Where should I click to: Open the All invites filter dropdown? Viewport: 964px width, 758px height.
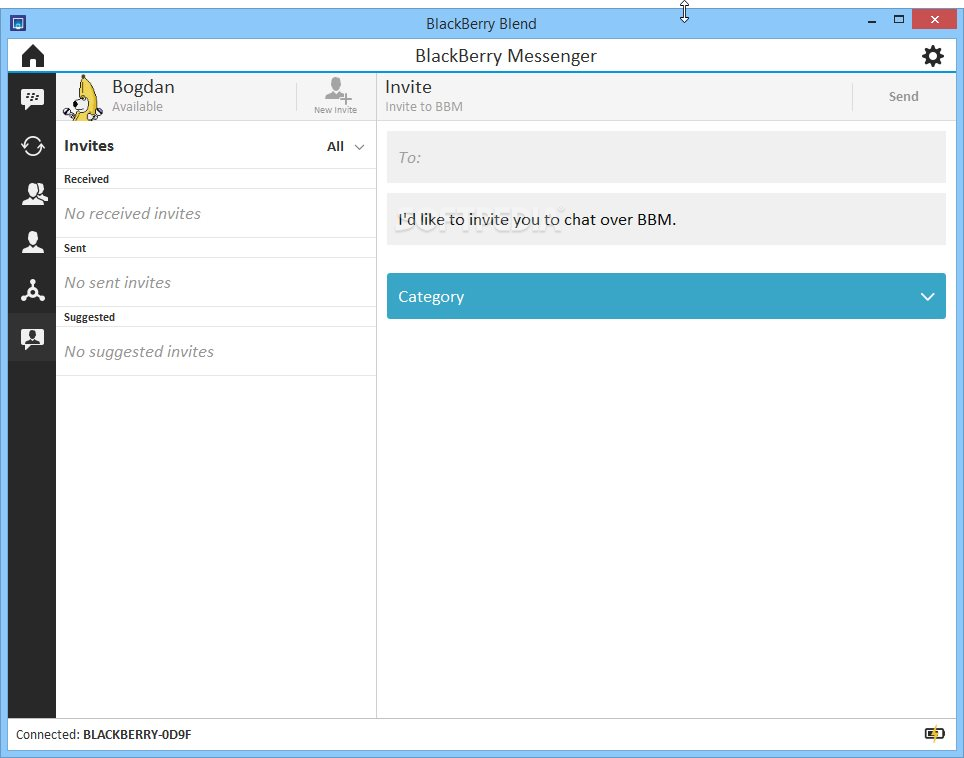tap(345, 146)
